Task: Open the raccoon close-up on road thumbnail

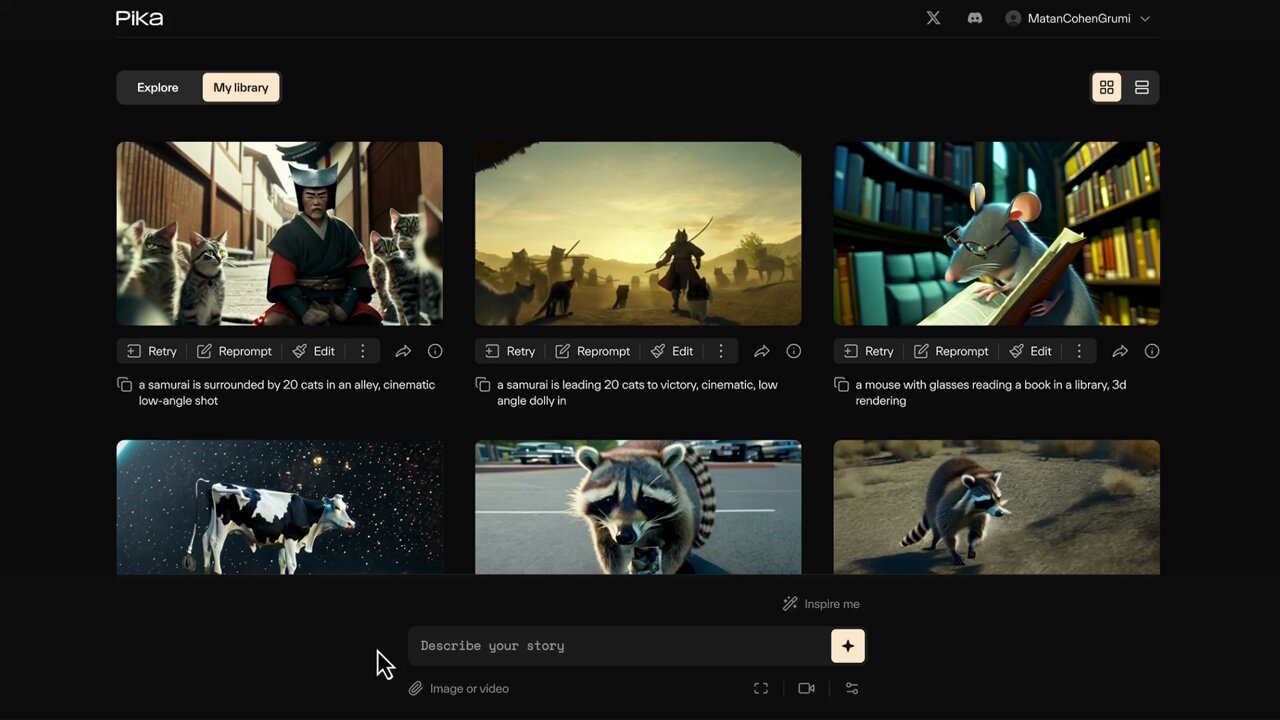Action: [638, 507]
